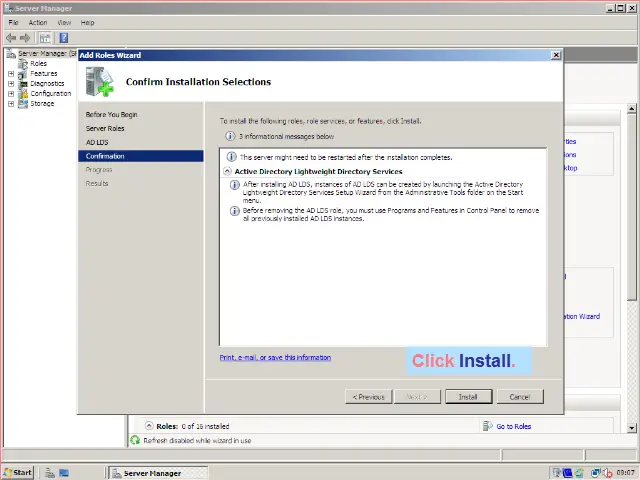
Task: Click scroll up arrow in Server Manager pane
Action: (x=632, y=109)
